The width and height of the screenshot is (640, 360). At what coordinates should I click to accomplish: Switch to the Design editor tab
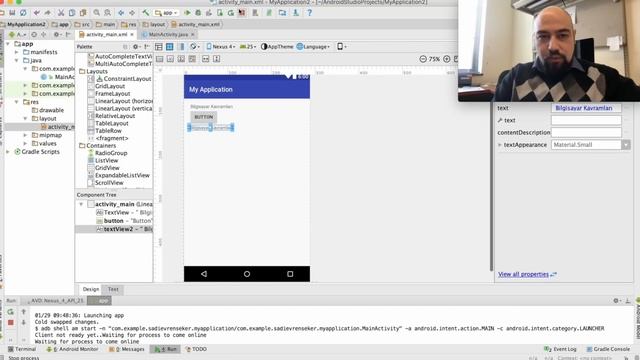91,289
